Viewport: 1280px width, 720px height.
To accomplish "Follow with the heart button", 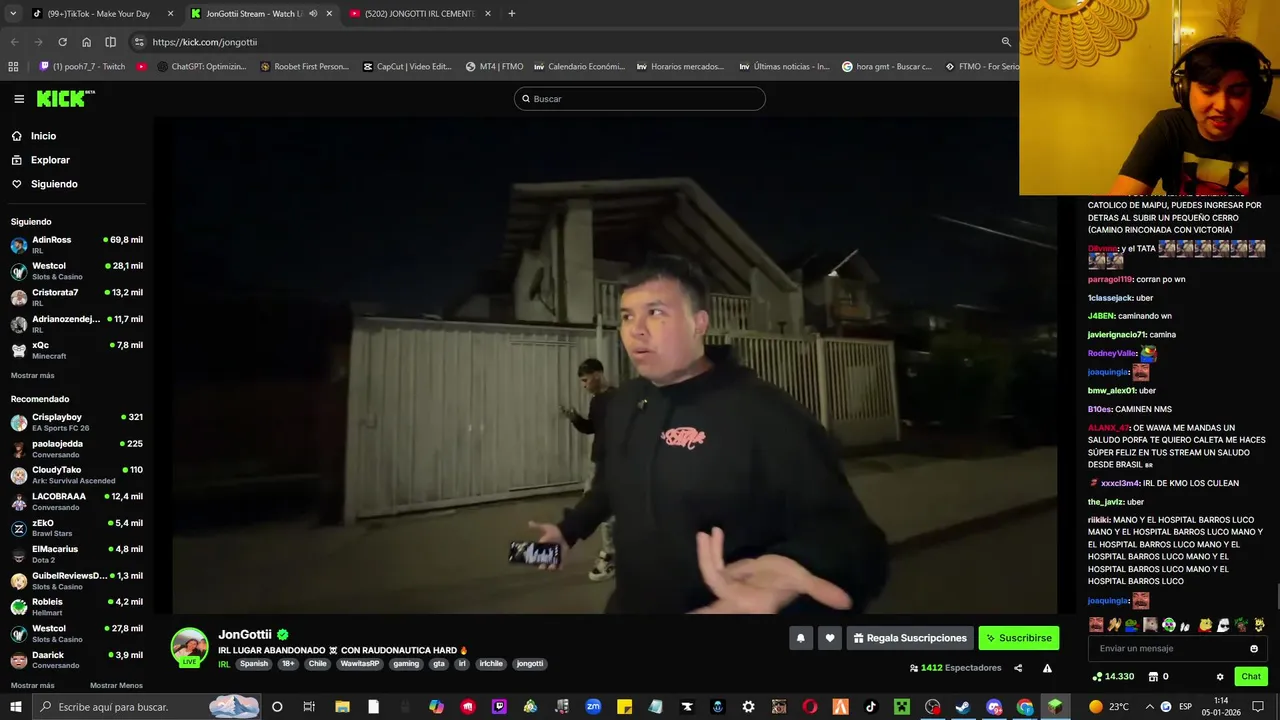I will [829, 638].
